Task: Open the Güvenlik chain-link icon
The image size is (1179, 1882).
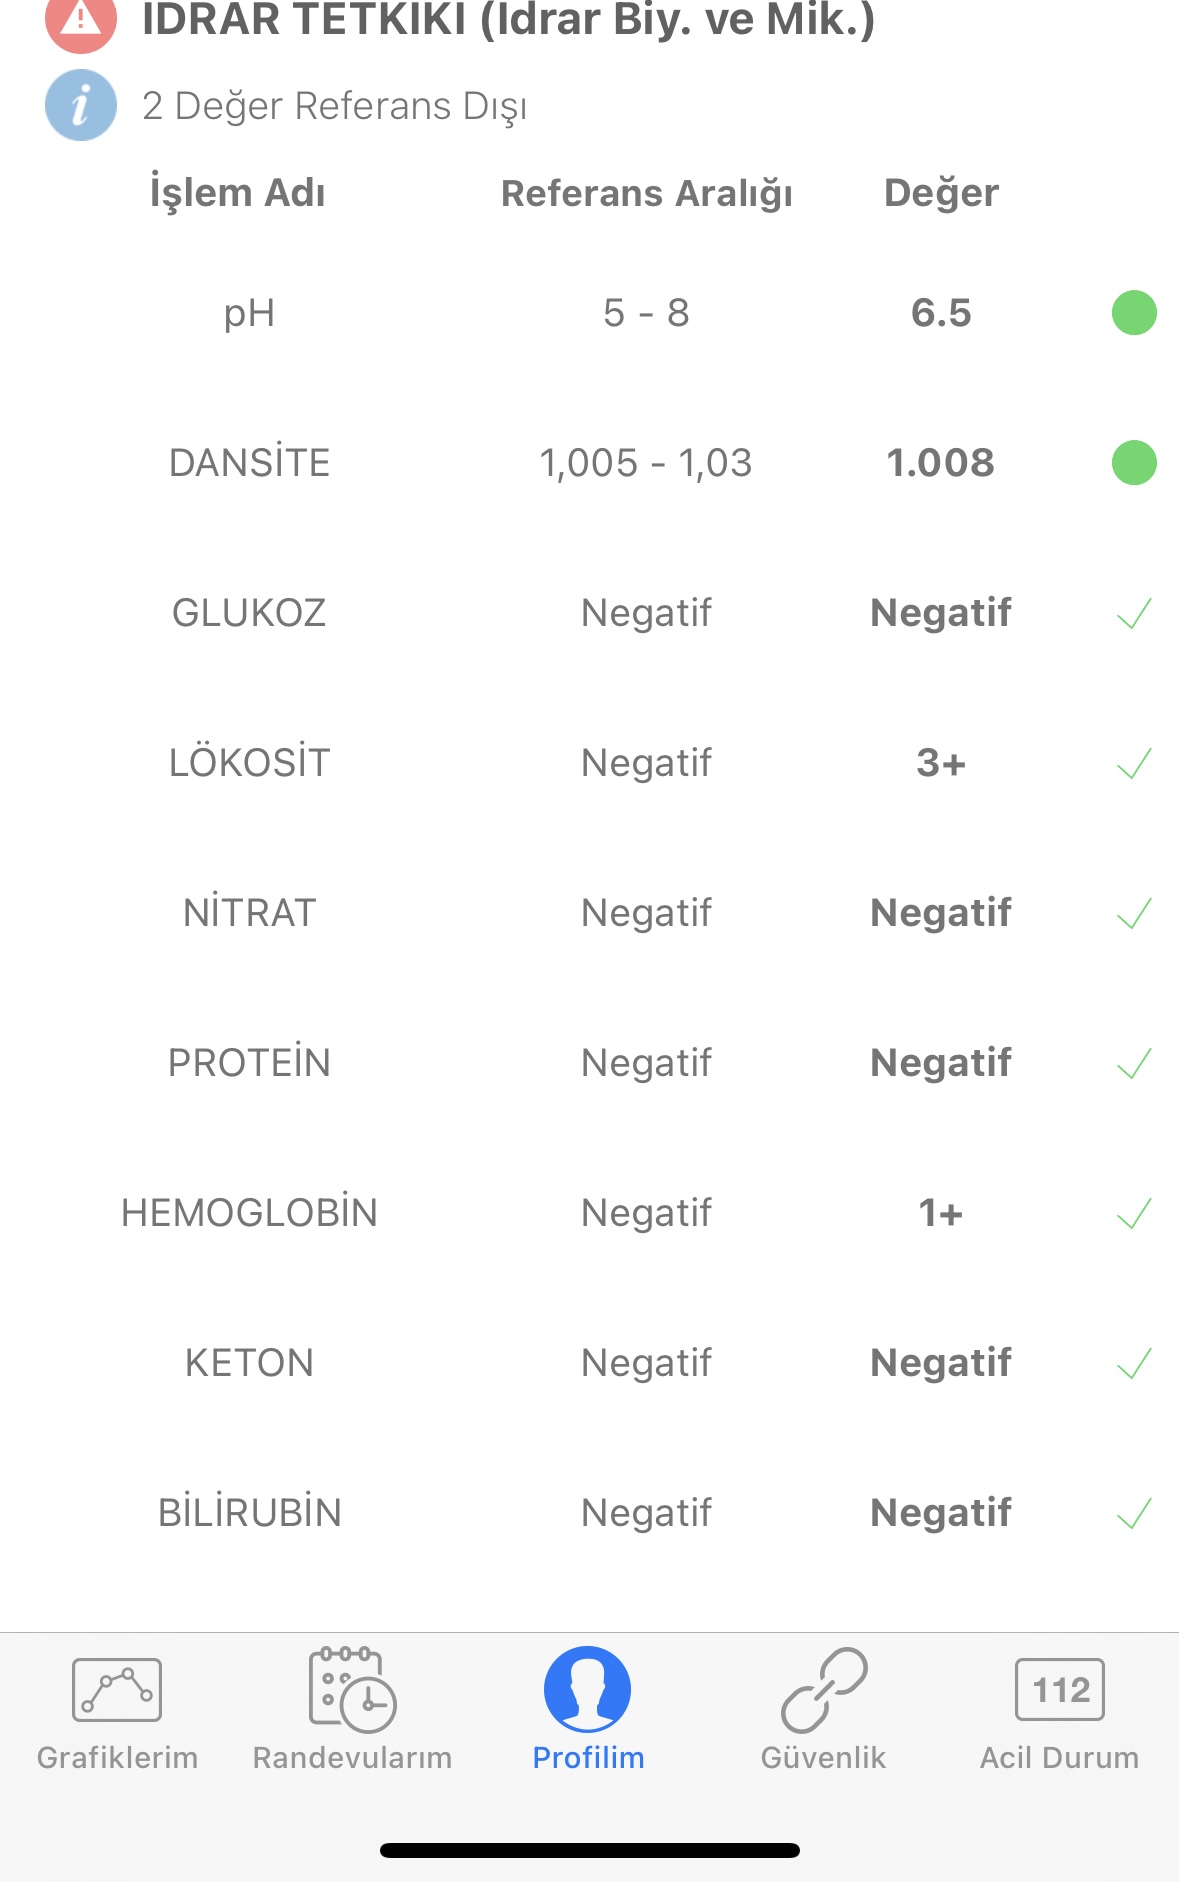Action: tap(824, 1689)
